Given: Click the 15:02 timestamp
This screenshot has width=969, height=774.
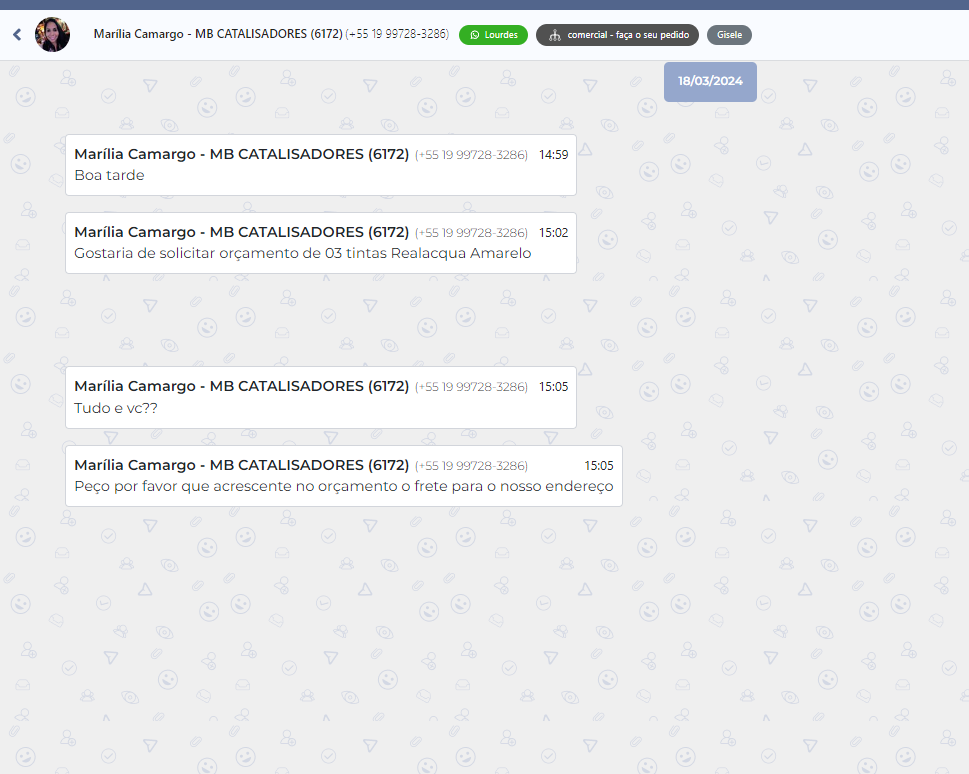Looking at the screenshot, I should [553, 233].
